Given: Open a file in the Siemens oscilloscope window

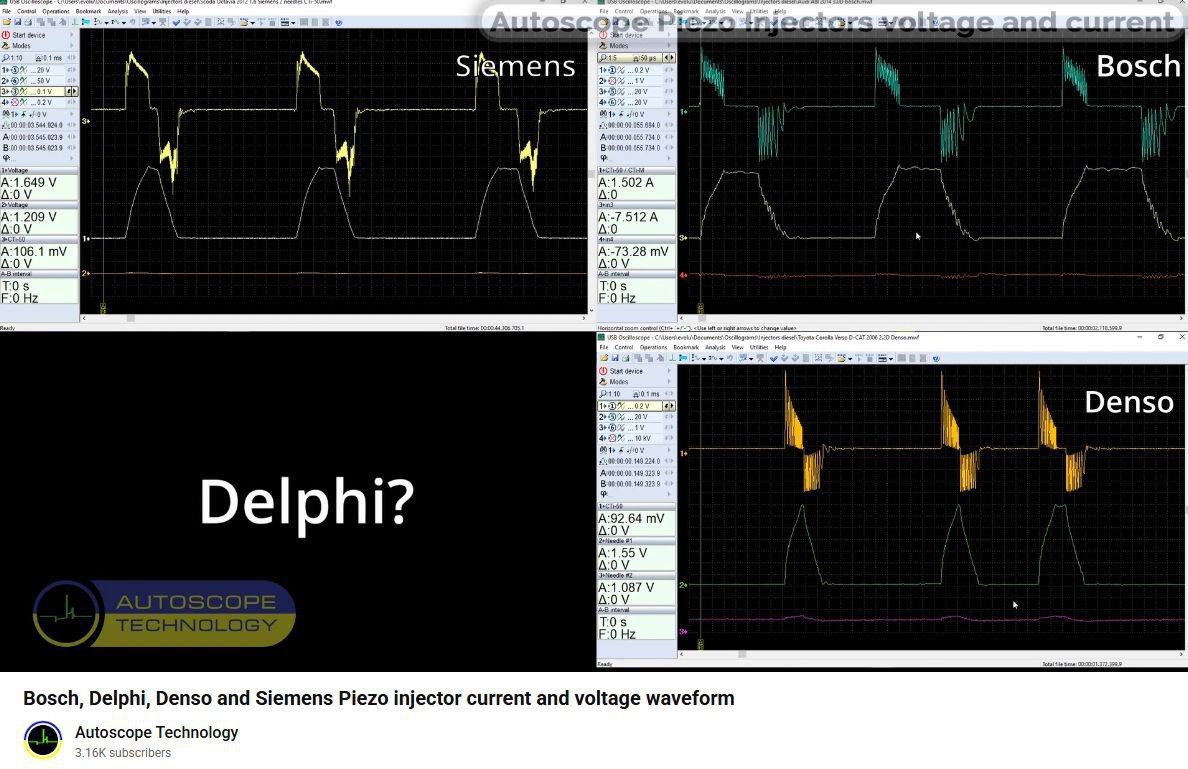Looking at the screenshot, I should [7, 23].
